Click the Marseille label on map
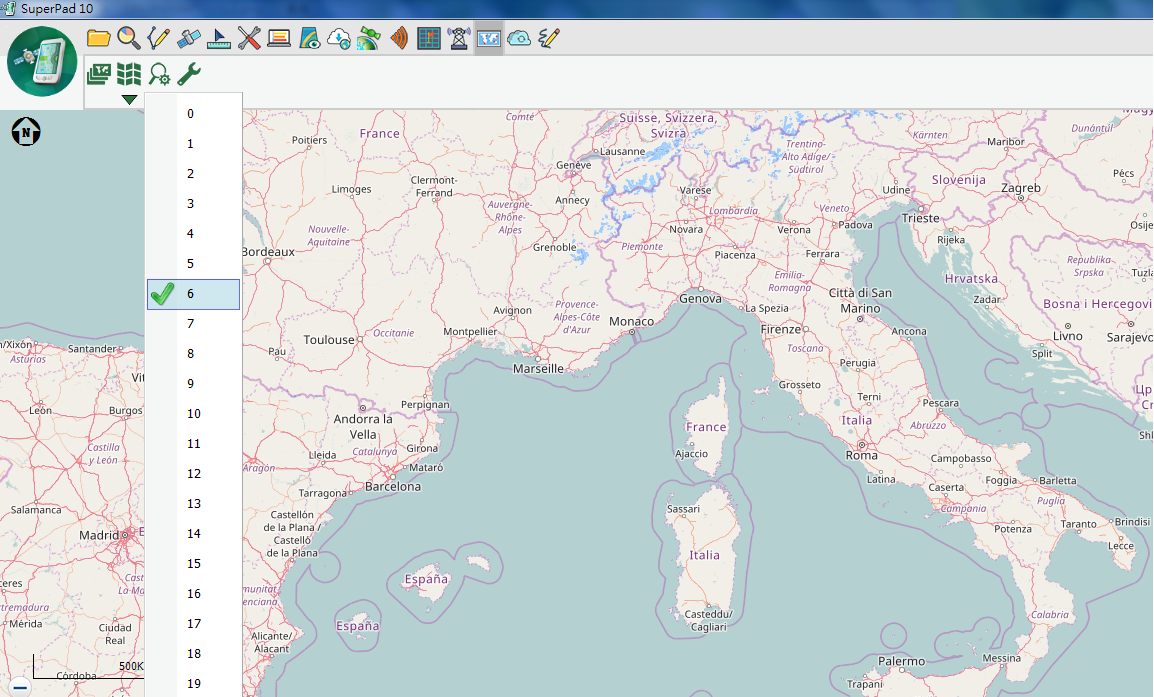 pyautogui.click(x=538, y=369)
